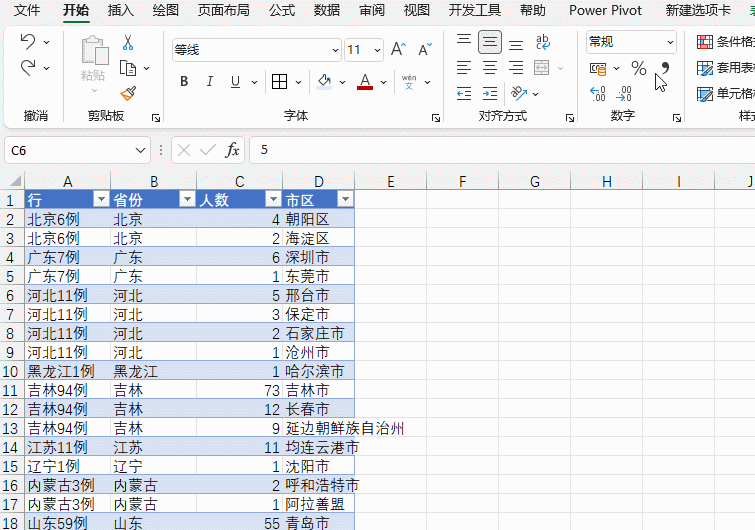Expand the font color options arrow
The width and height of the screenshot is (755, 530).
[383, 82]
